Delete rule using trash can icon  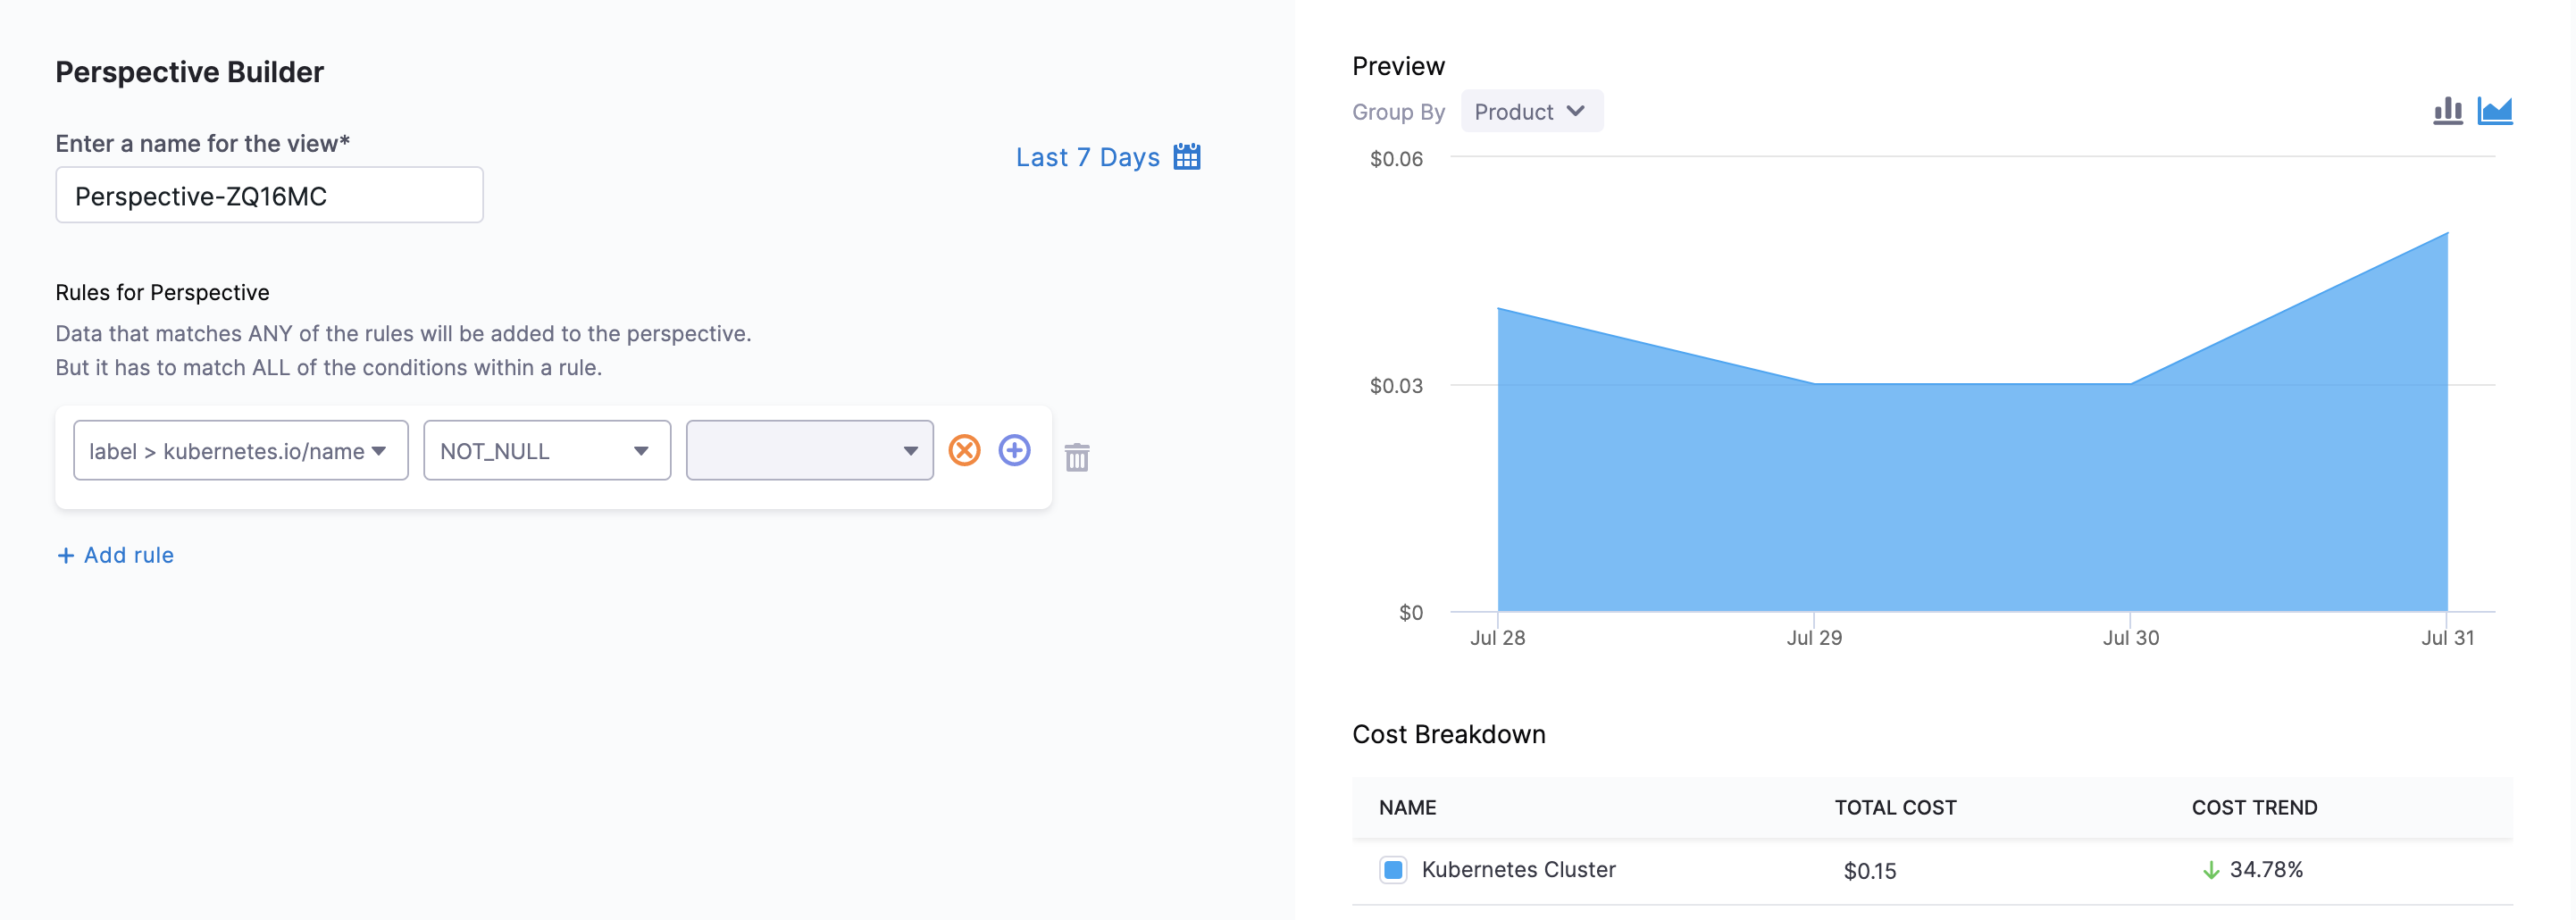[1077, 457]
